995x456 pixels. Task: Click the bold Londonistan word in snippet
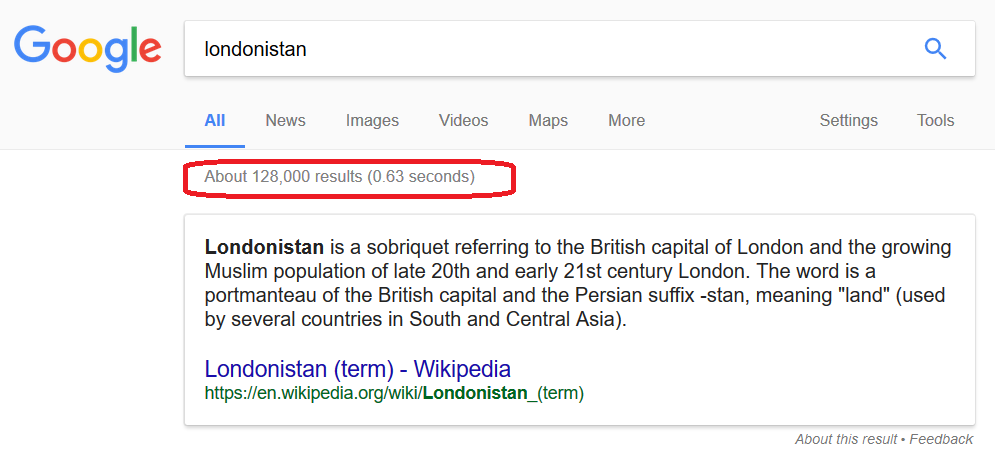pyautogui.click(x=264, y=247)
